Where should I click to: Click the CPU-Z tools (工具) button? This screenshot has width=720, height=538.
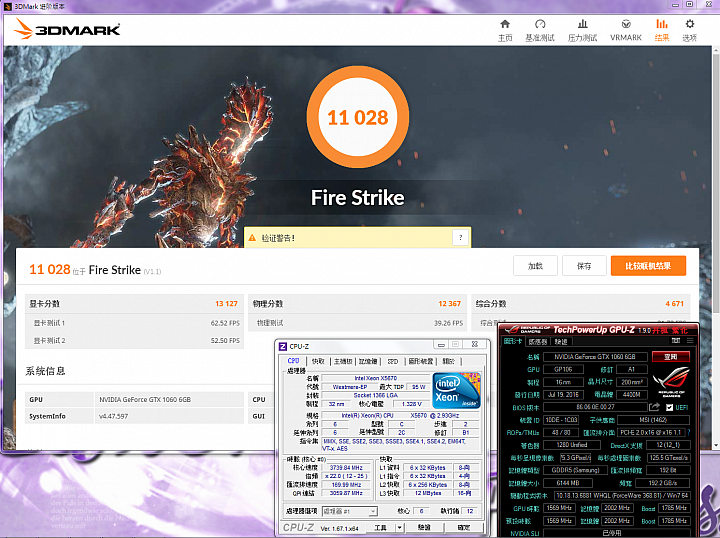(381, 527)
